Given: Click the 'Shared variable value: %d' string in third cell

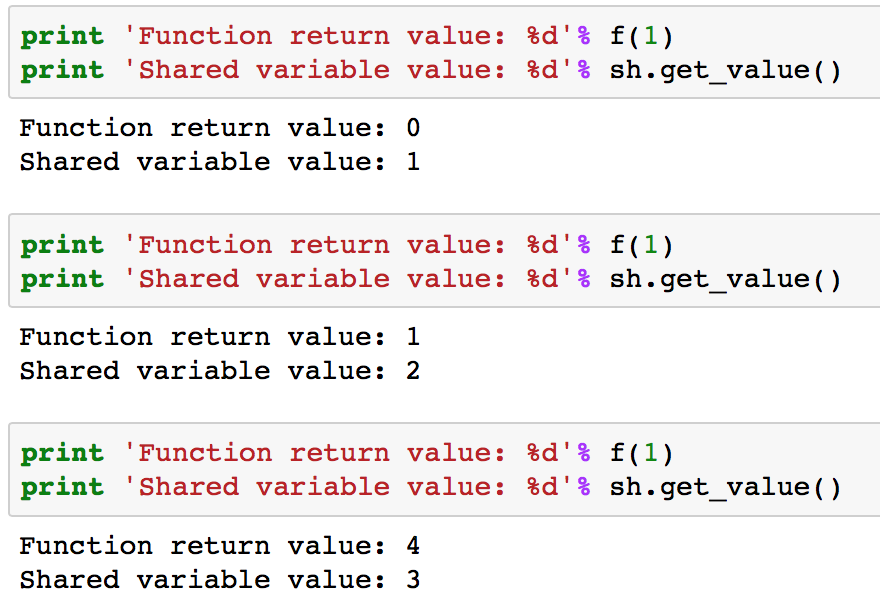Looking at the screenshot, I should click(x=348, y=487).
